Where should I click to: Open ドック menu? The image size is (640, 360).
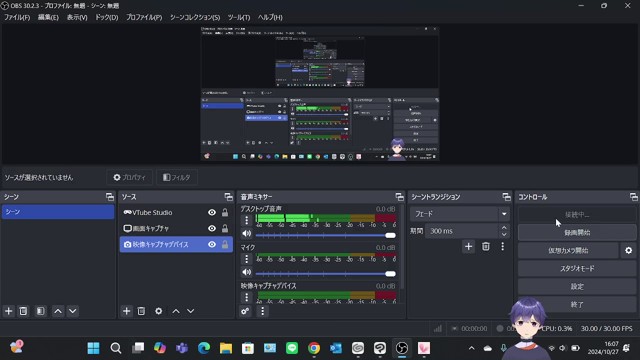[x=107, y=17]
